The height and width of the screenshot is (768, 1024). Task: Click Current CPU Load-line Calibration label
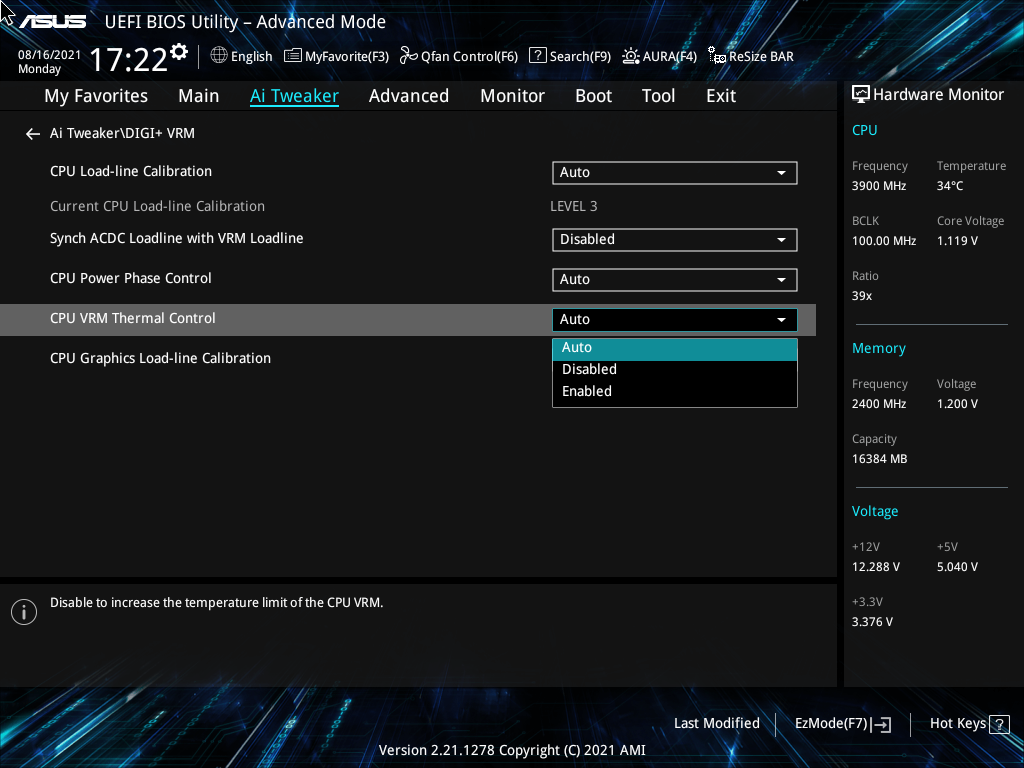pyautogui.click(x=157, y=206)
